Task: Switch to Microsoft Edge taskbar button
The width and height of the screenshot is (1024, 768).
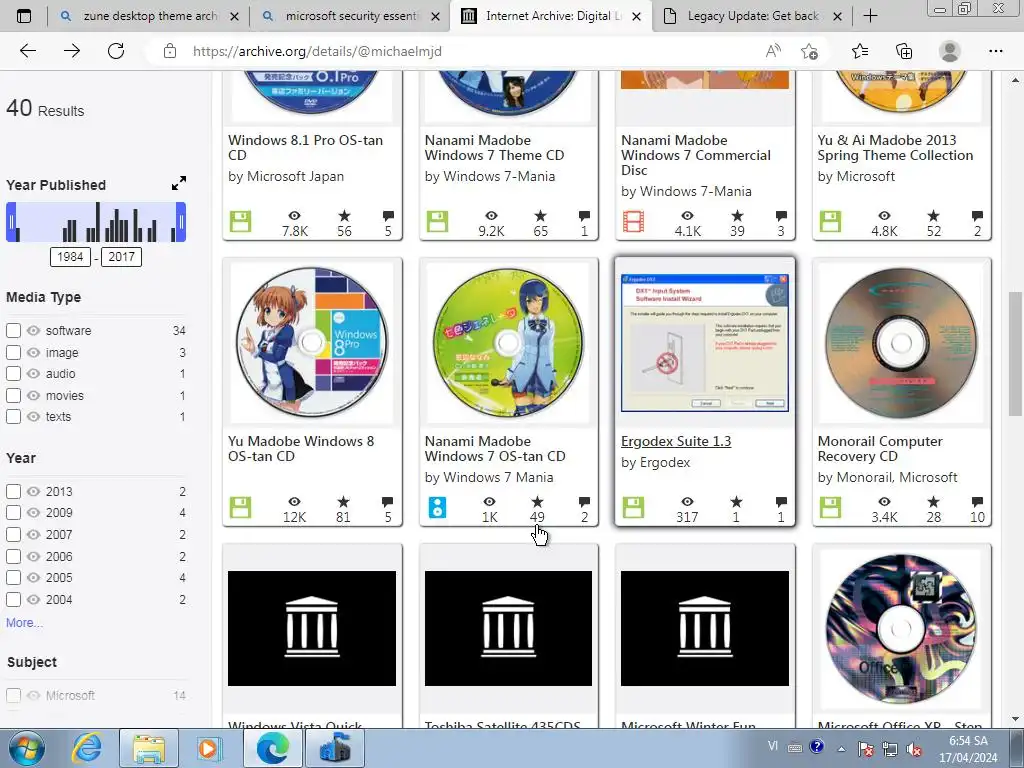Action: [x=272, y=748]
